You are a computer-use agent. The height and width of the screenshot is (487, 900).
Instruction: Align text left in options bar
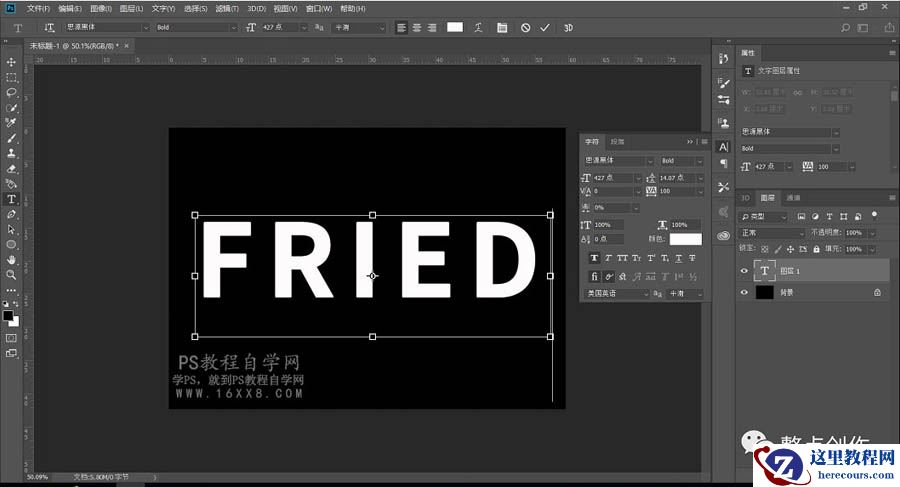[401, 28]
